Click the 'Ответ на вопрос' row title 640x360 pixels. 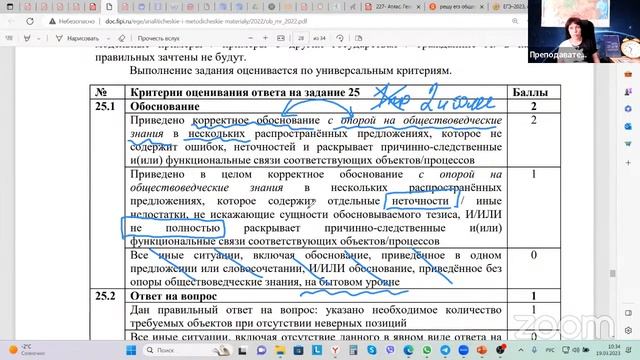[x=173, y=296]
